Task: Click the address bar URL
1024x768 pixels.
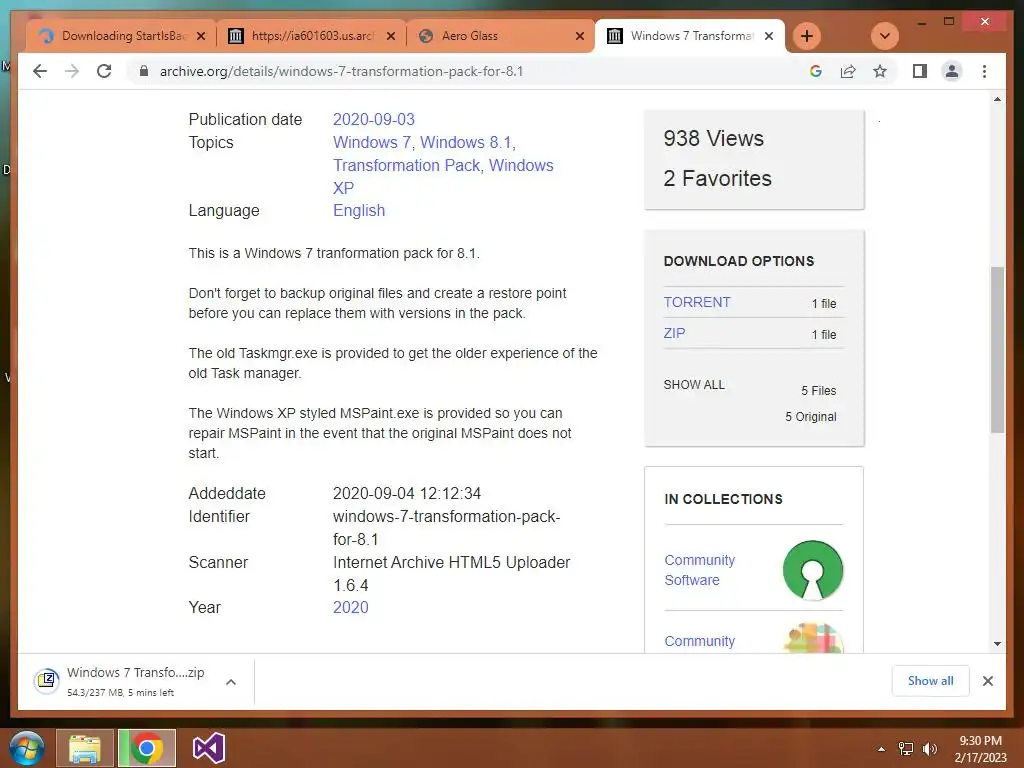Action: 342,71
